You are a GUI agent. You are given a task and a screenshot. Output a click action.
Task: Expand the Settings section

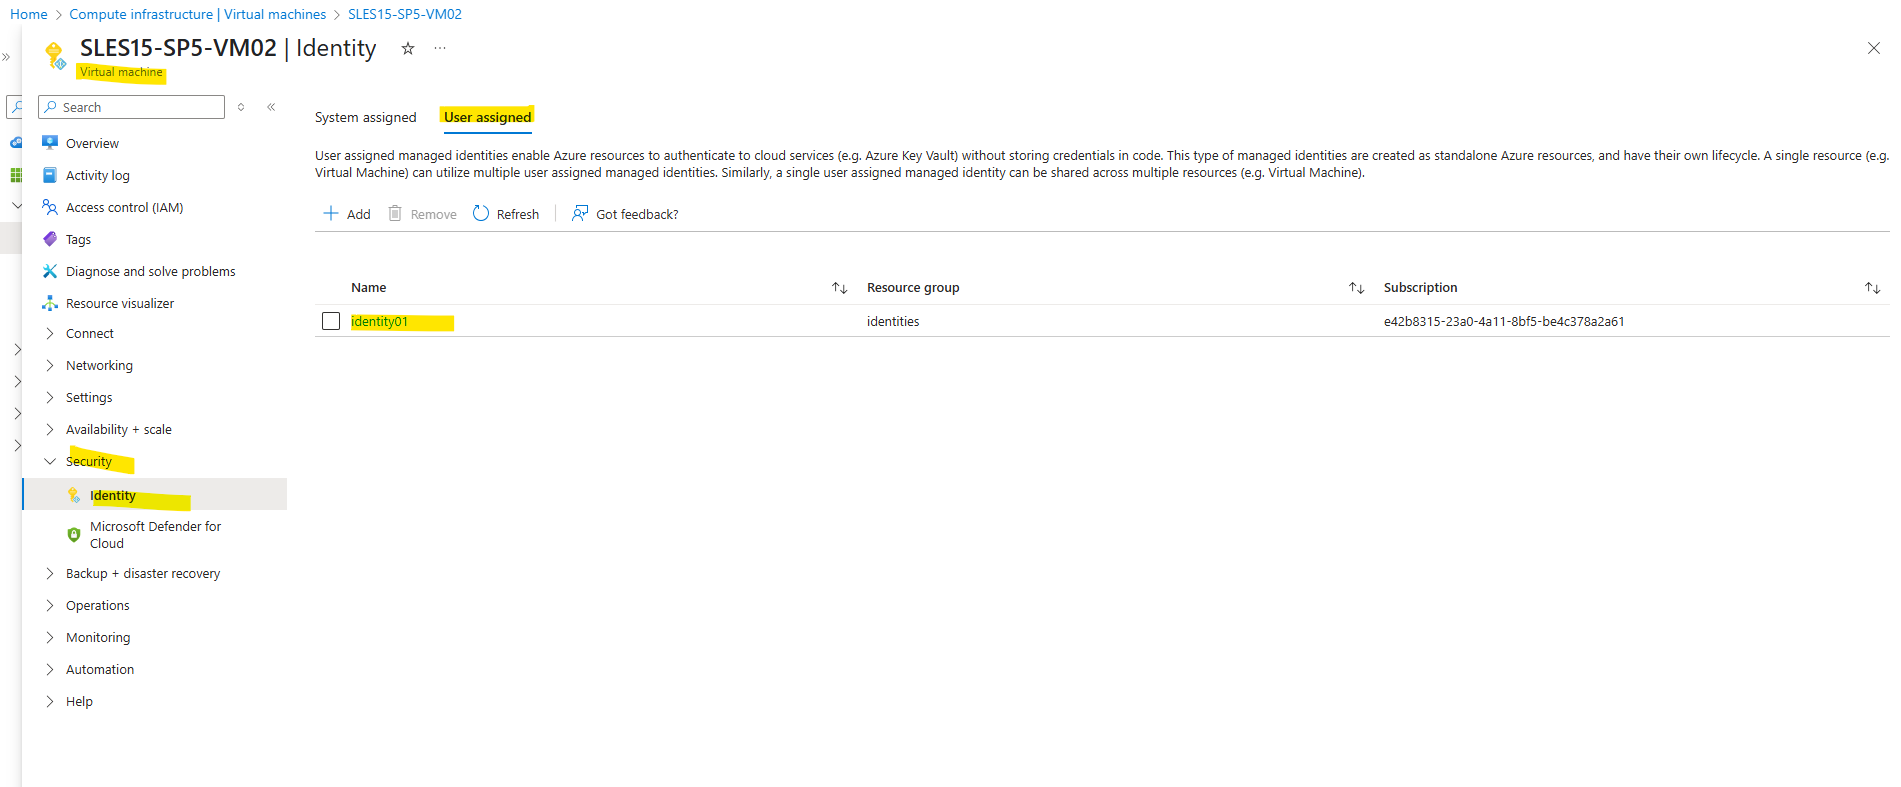(x=89, y=397)
